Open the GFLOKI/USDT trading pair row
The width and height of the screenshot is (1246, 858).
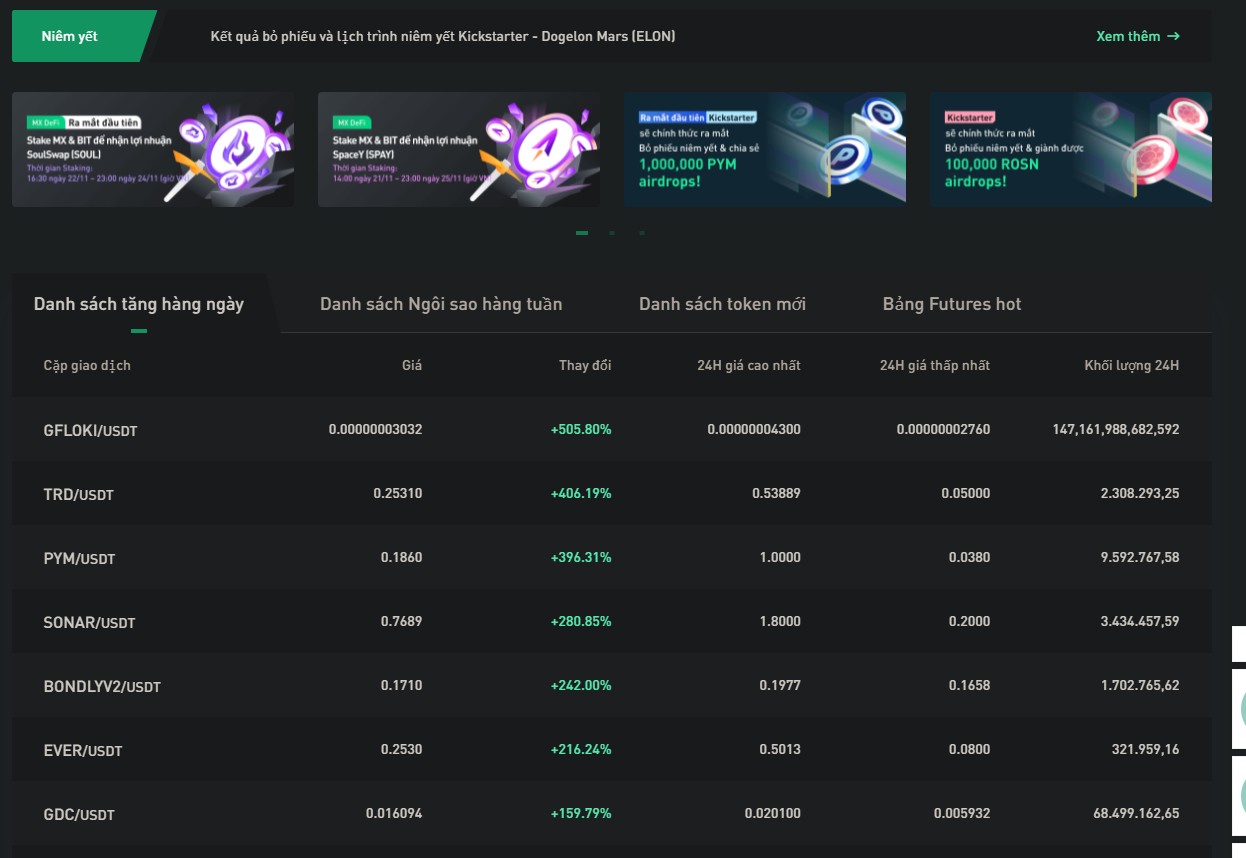(x=90, y=430)
